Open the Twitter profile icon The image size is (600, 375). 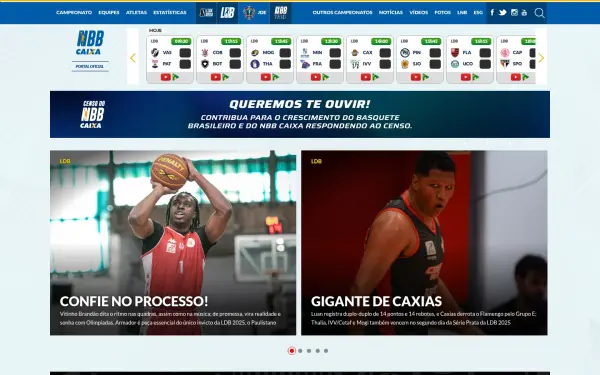click(502, 13)
